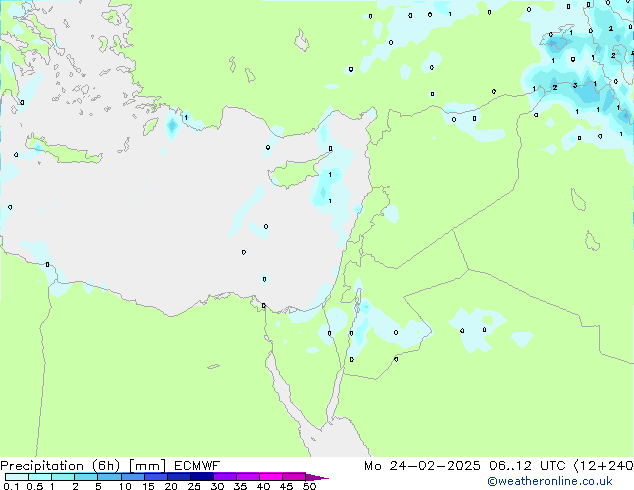Select the 10–15 mm blue legend swatch
Image resolution: width=634 pixels, height=490 pixels.
[132, 477]
